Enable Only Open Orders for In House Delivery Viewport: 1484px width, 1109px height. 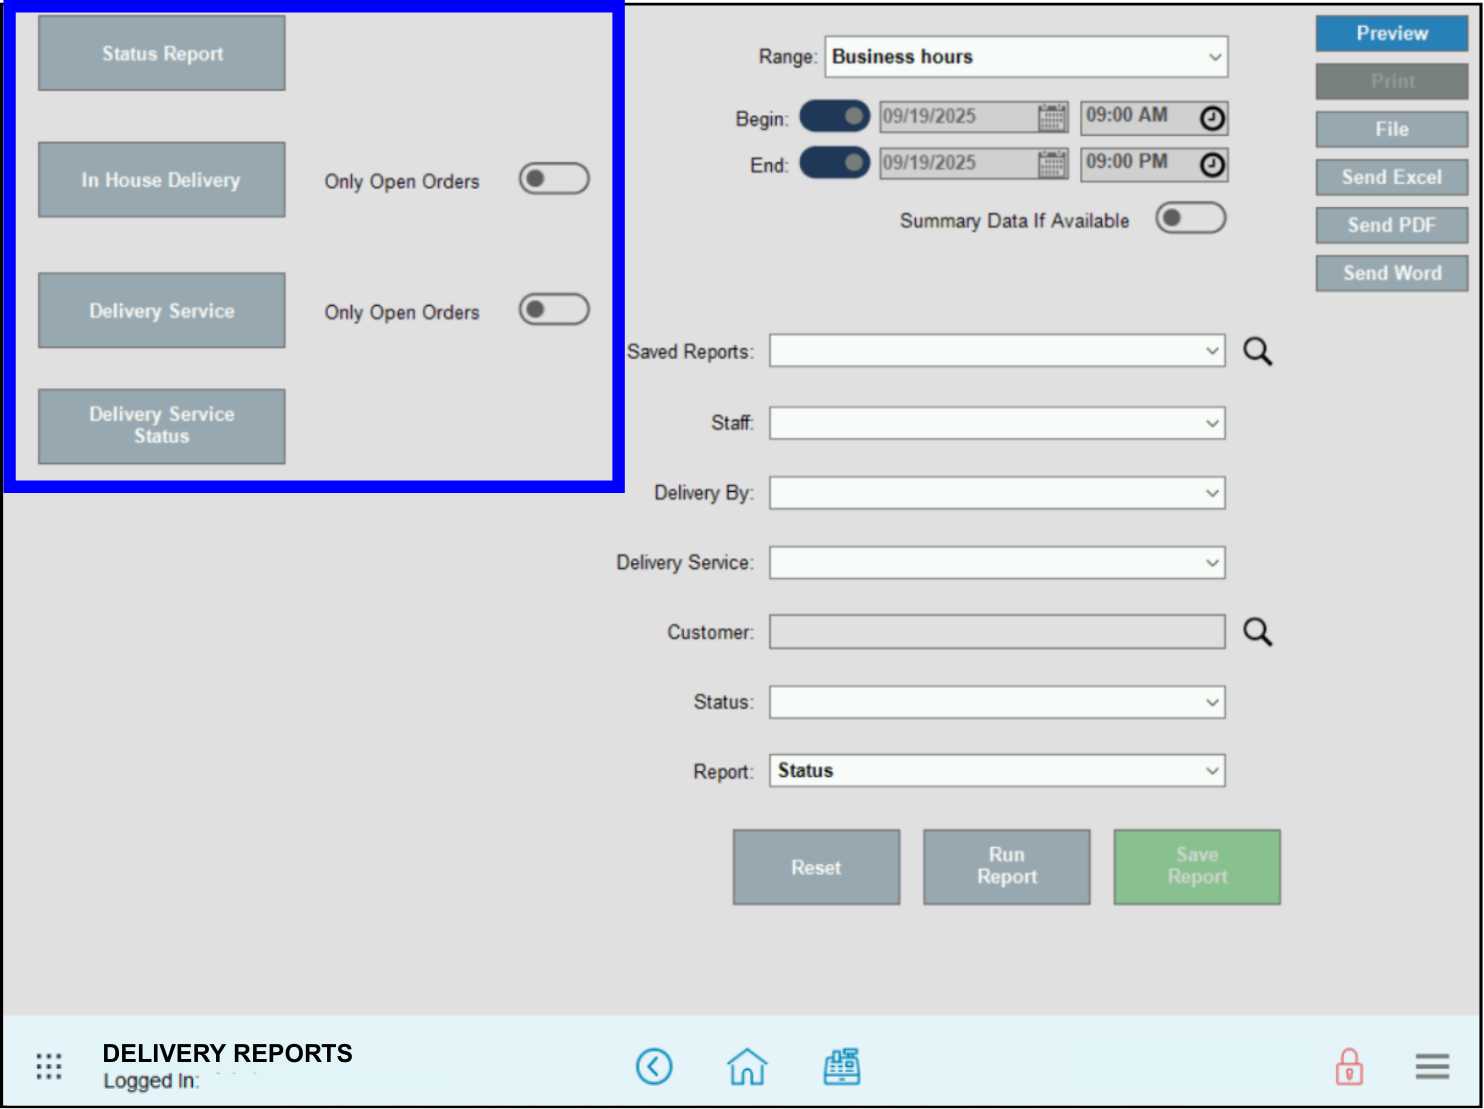553,178
